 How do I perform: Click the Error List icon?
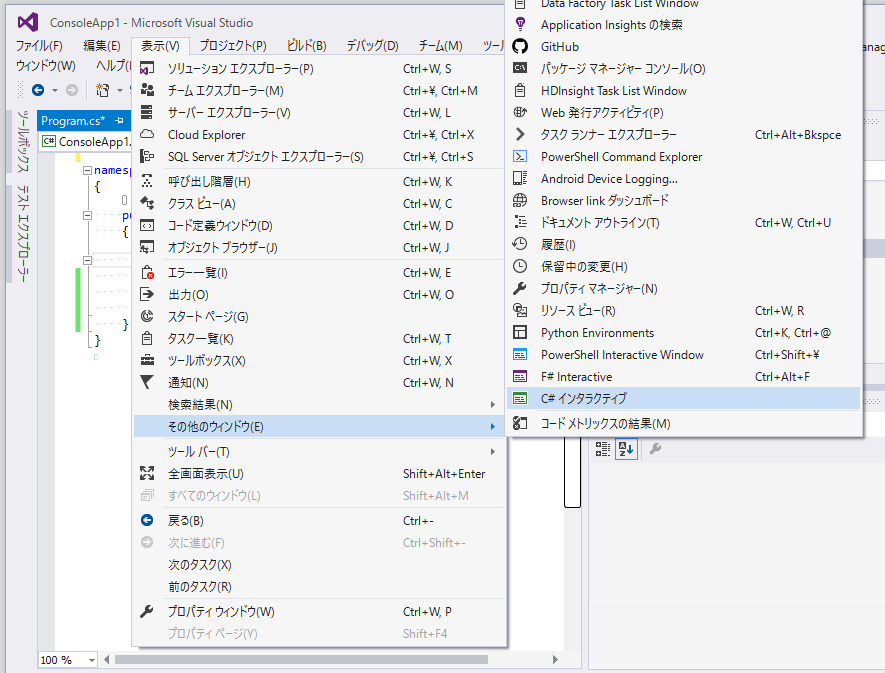coord(147,273)
